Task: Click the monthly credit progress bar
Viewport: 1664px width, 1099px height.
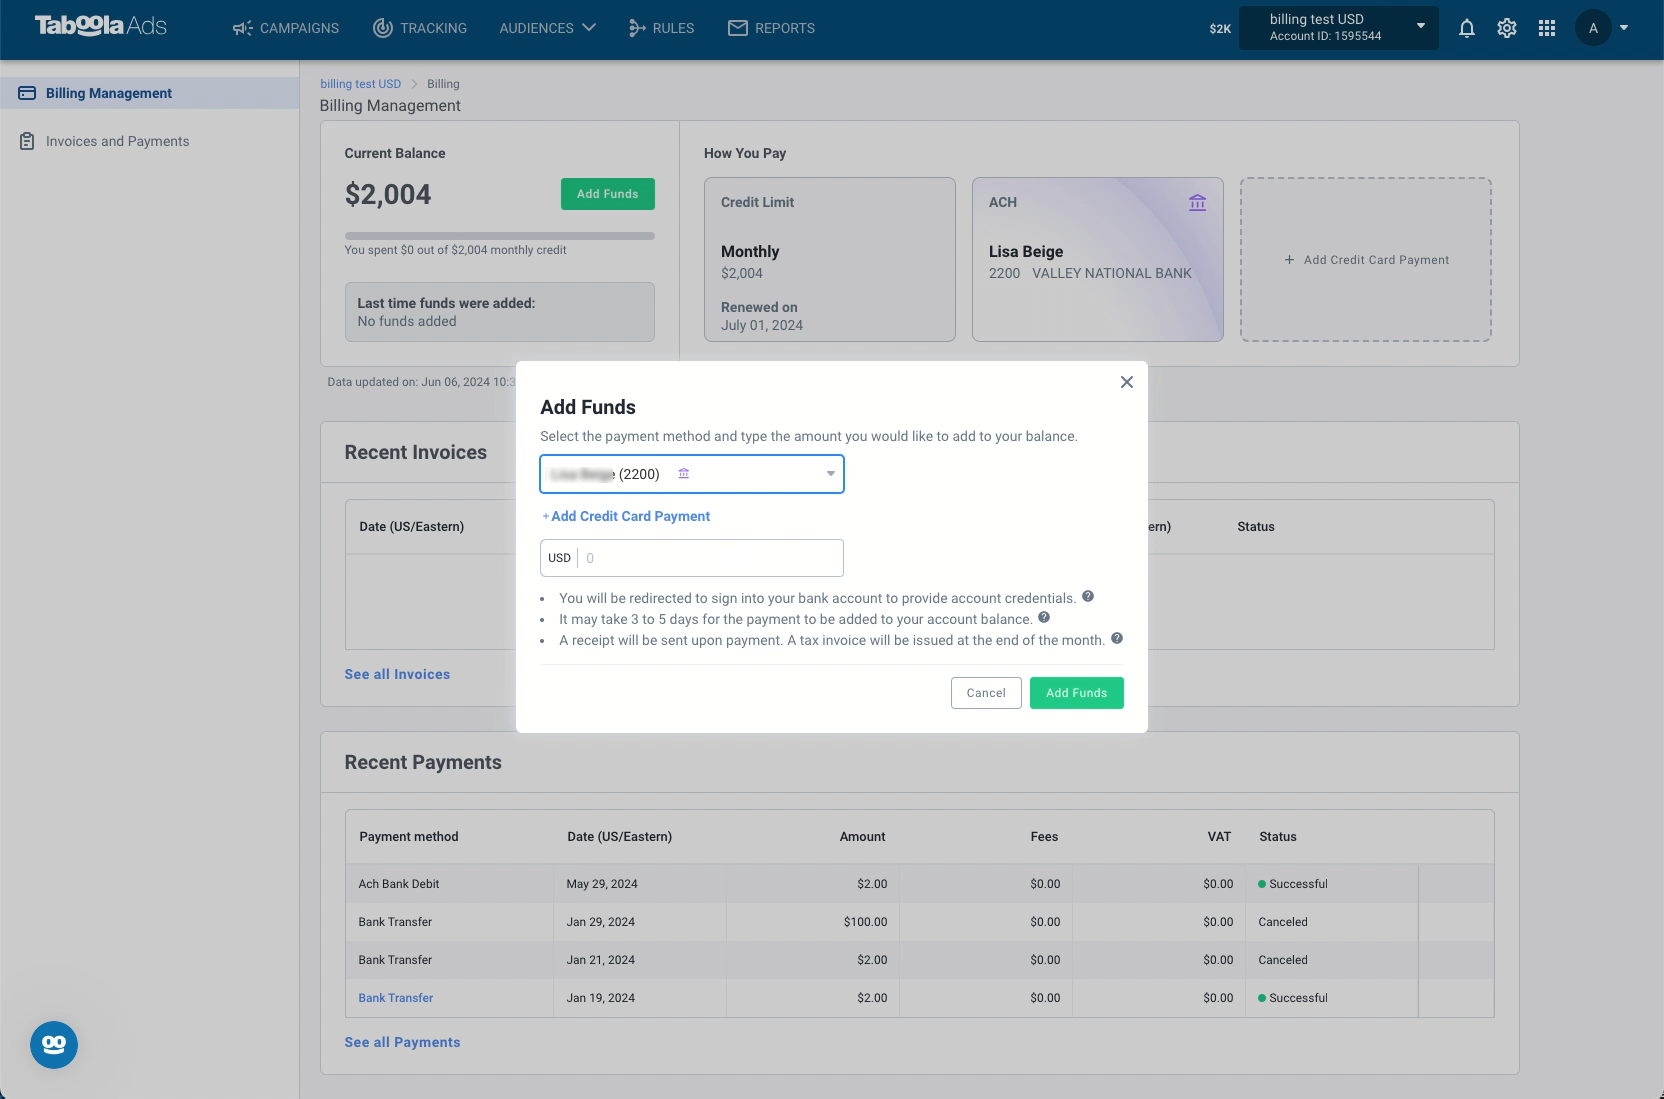Action: (x=500, y=236)
